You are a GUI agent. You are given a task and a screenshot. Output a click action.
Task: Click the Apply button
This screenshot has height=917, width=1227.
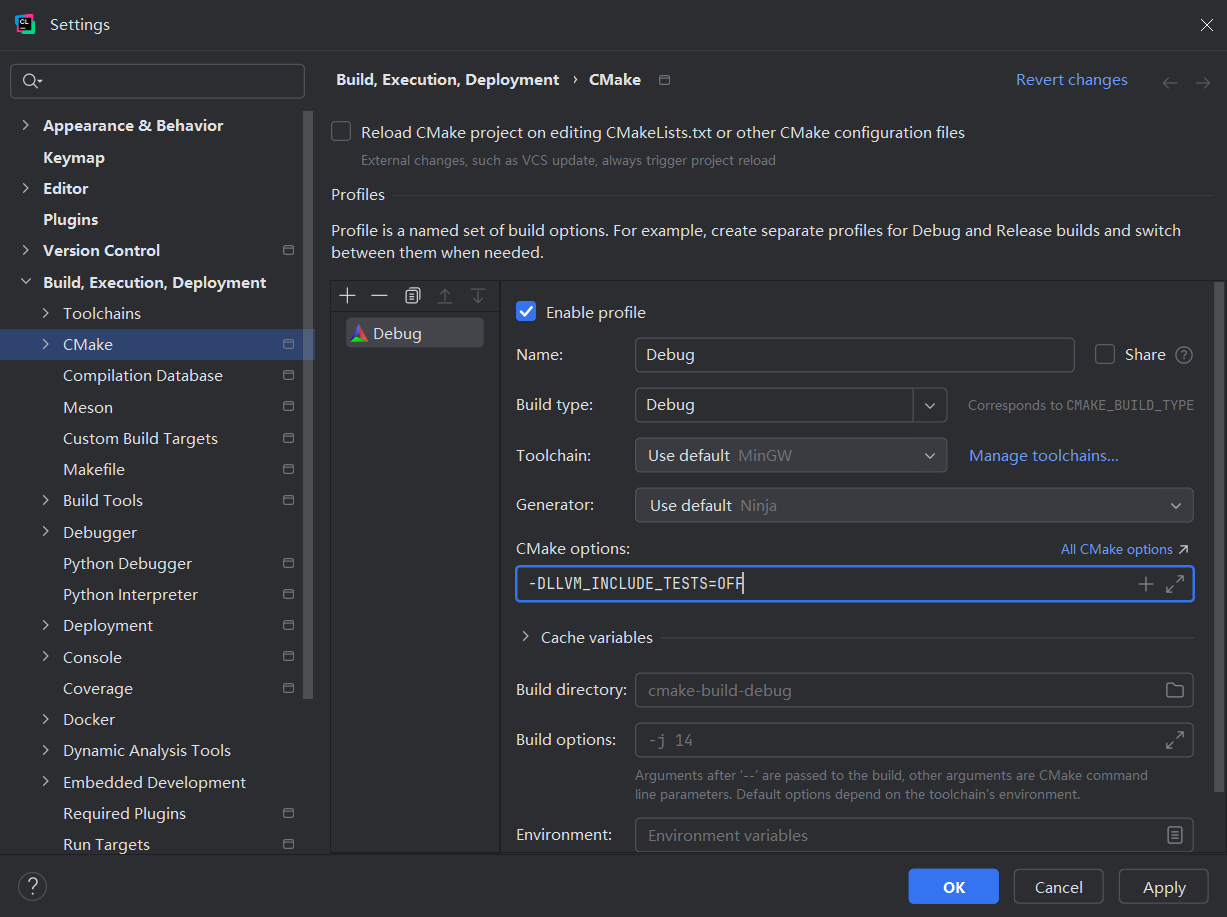(x=1164, y=887)
